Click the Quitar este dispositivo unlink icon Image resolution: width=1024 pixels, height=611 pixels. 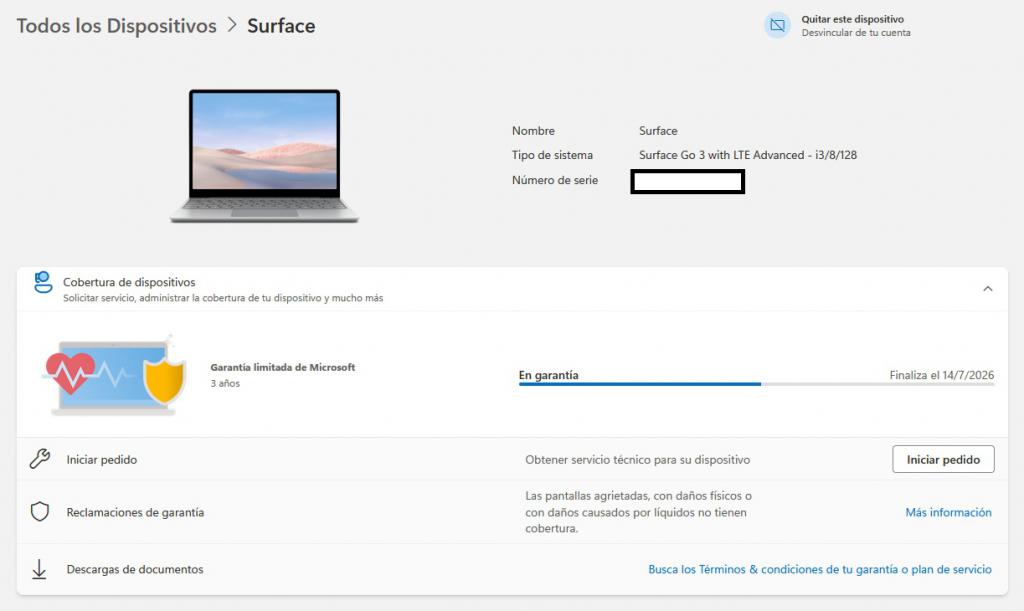[777, 25]
